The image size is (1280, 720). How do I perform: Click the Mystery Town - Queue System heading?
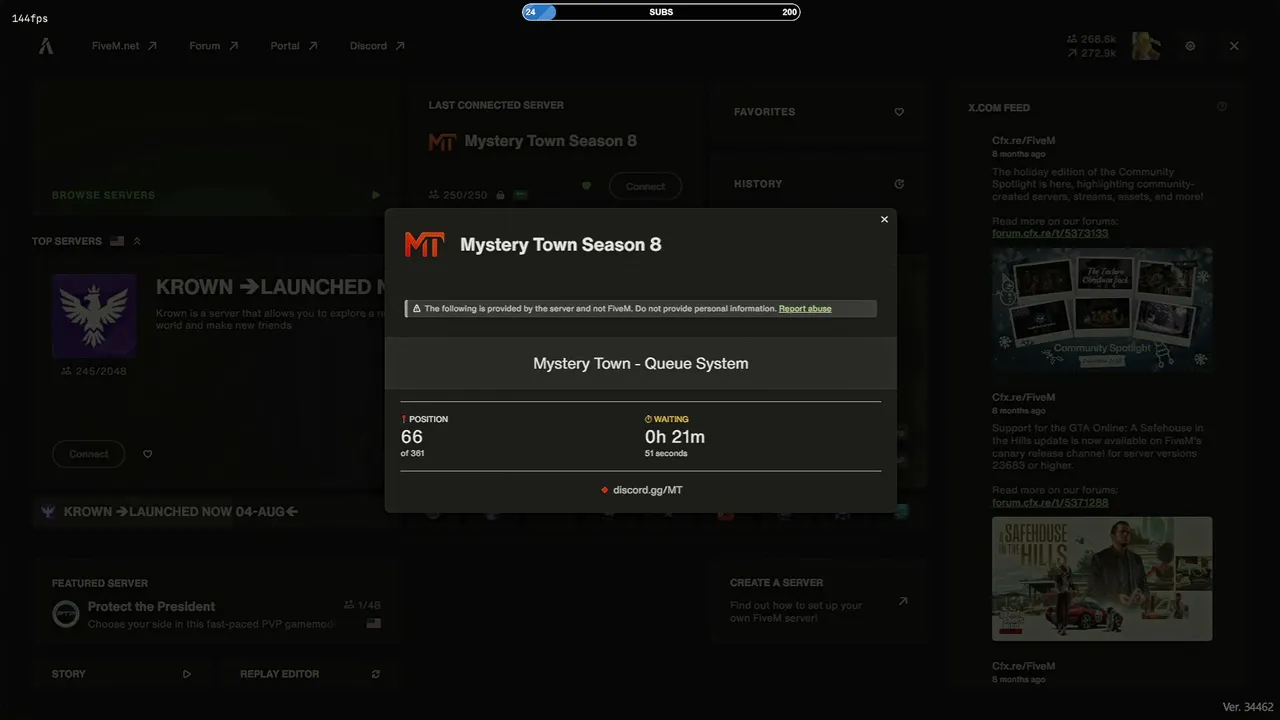pyautogui.click(x=641, y=364)
